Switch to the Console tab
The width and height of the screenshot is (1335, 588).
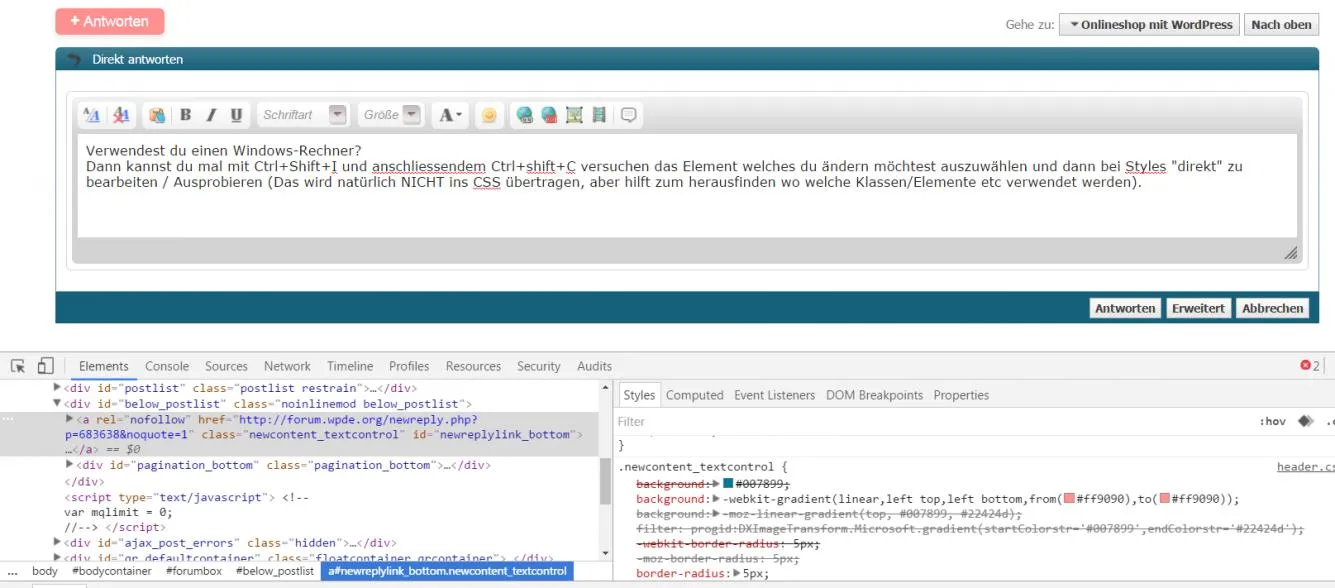[x=167, y=366]
